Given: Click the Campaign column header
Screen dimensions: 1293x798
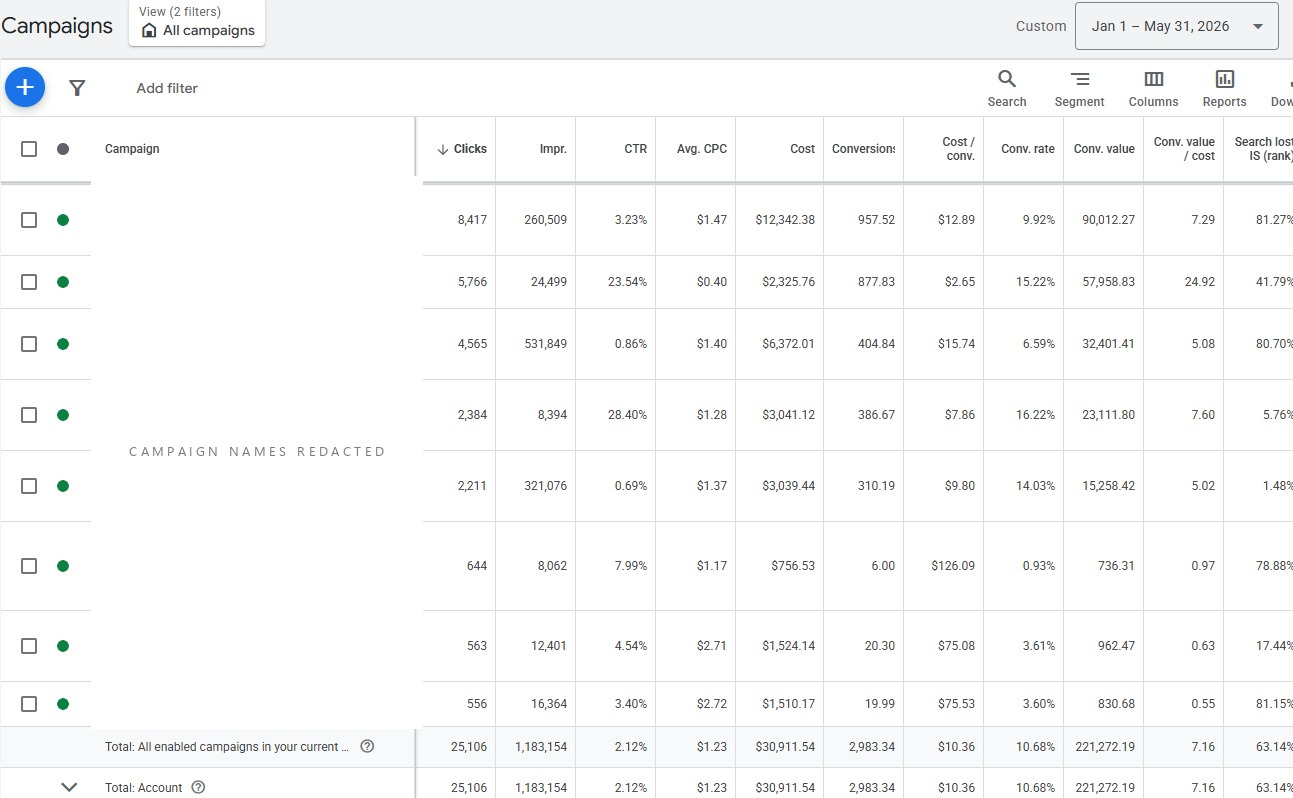Looking at the screenshot, I should click(x=132, y=149).
